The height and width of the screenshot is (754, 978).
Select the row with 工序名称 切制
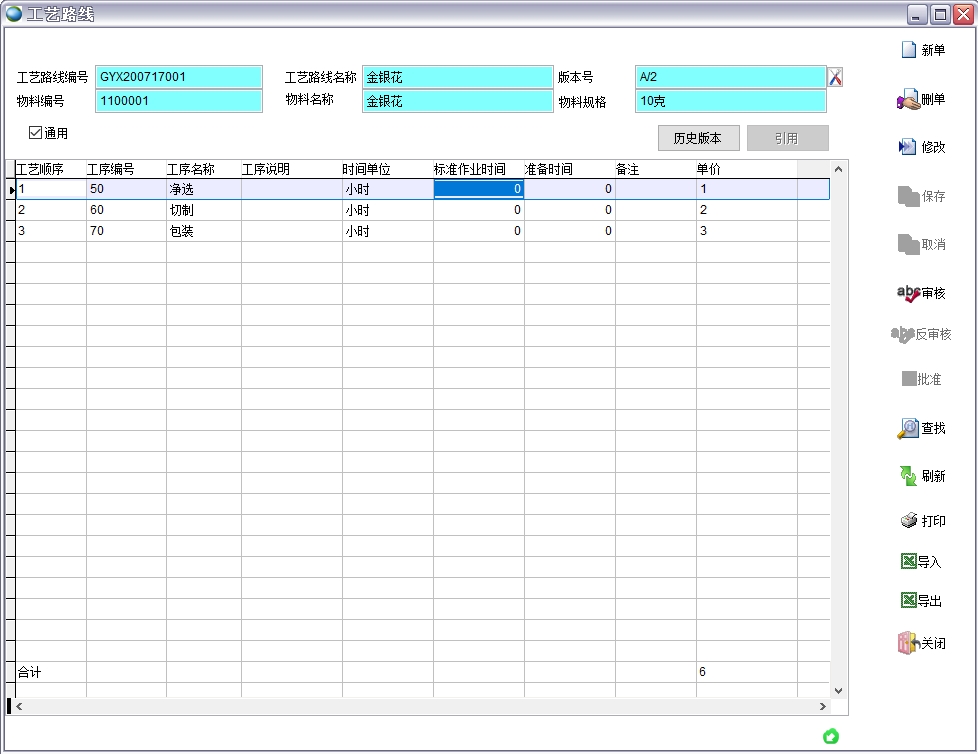(x=203, y=210)
